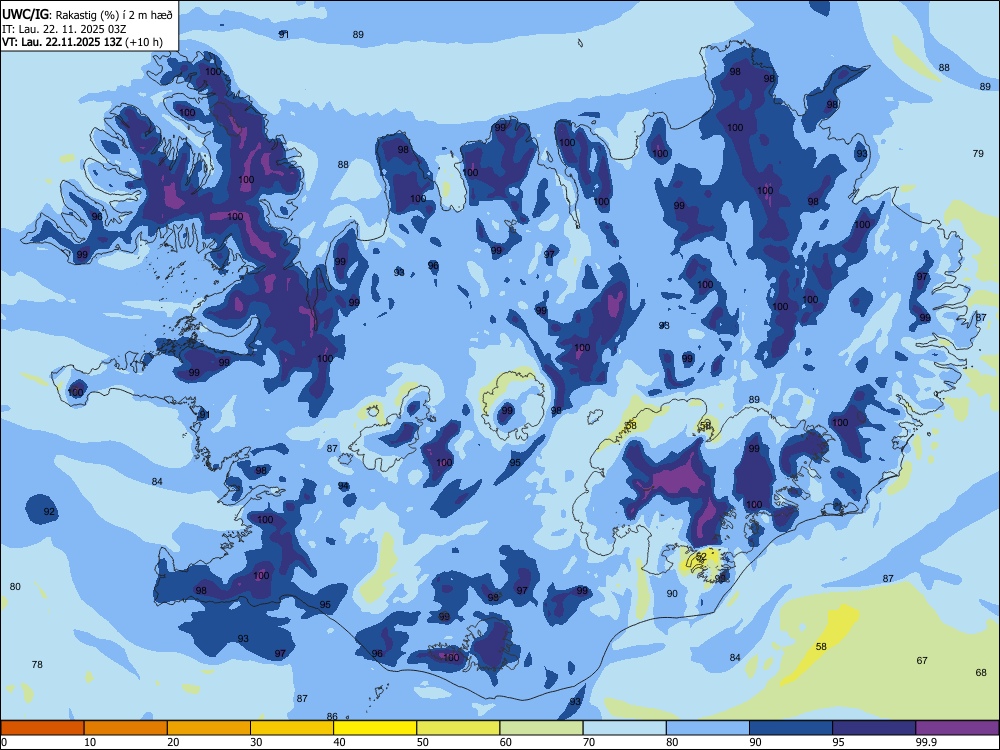Click the '60' legend tick label
Screen dimensions: 1000x750
pos(506,742)
